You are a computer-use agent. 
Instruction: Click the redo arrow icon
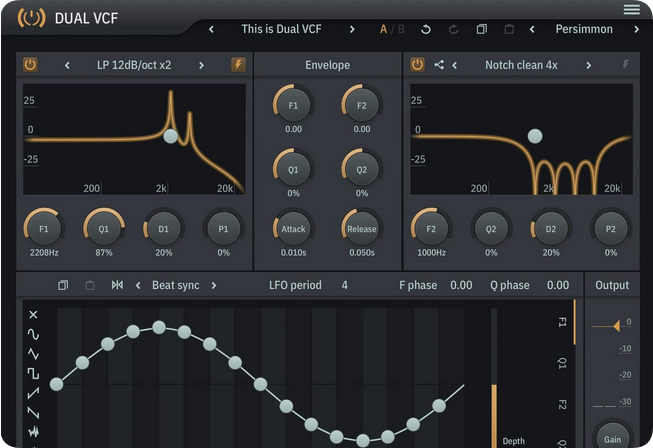coord(454,29)
